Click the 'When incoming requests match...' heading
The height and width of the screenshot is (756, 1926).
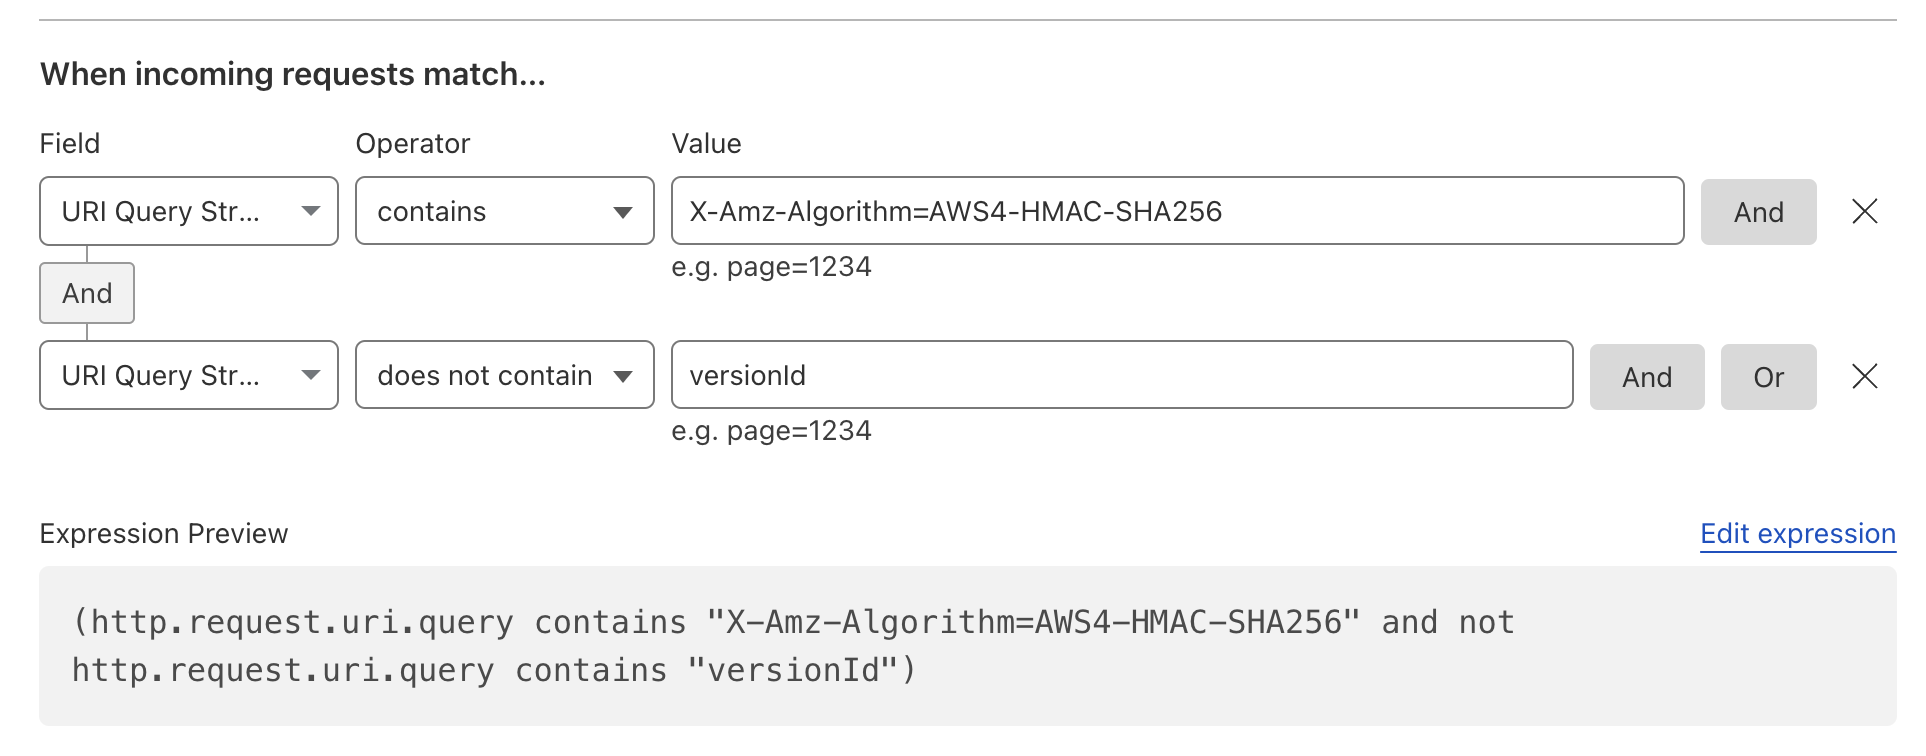(292, 74)
